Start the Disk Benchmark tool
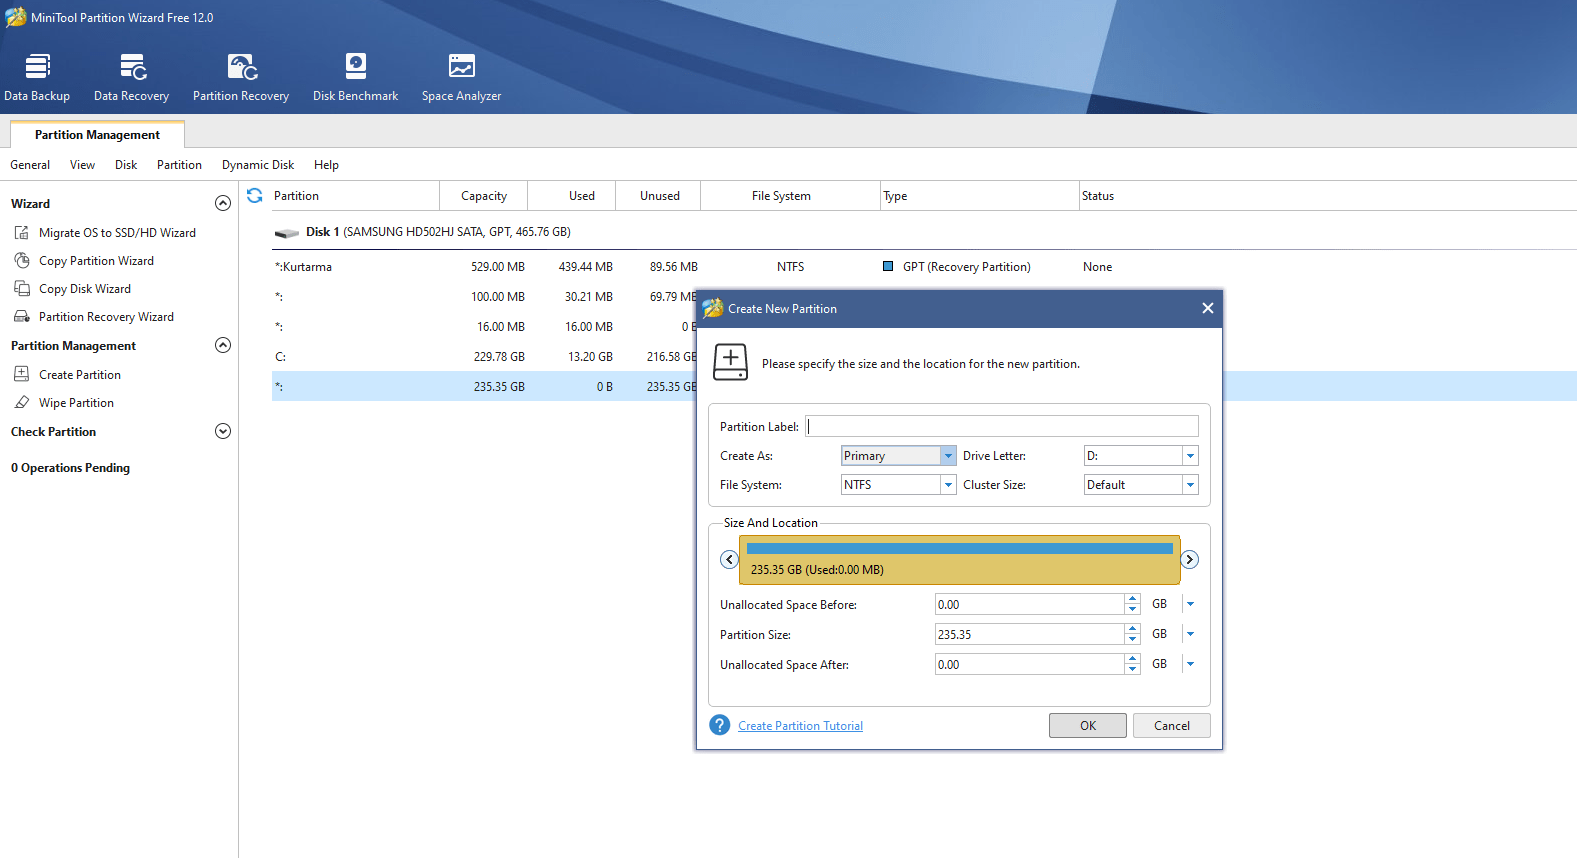 pos(355,78)
